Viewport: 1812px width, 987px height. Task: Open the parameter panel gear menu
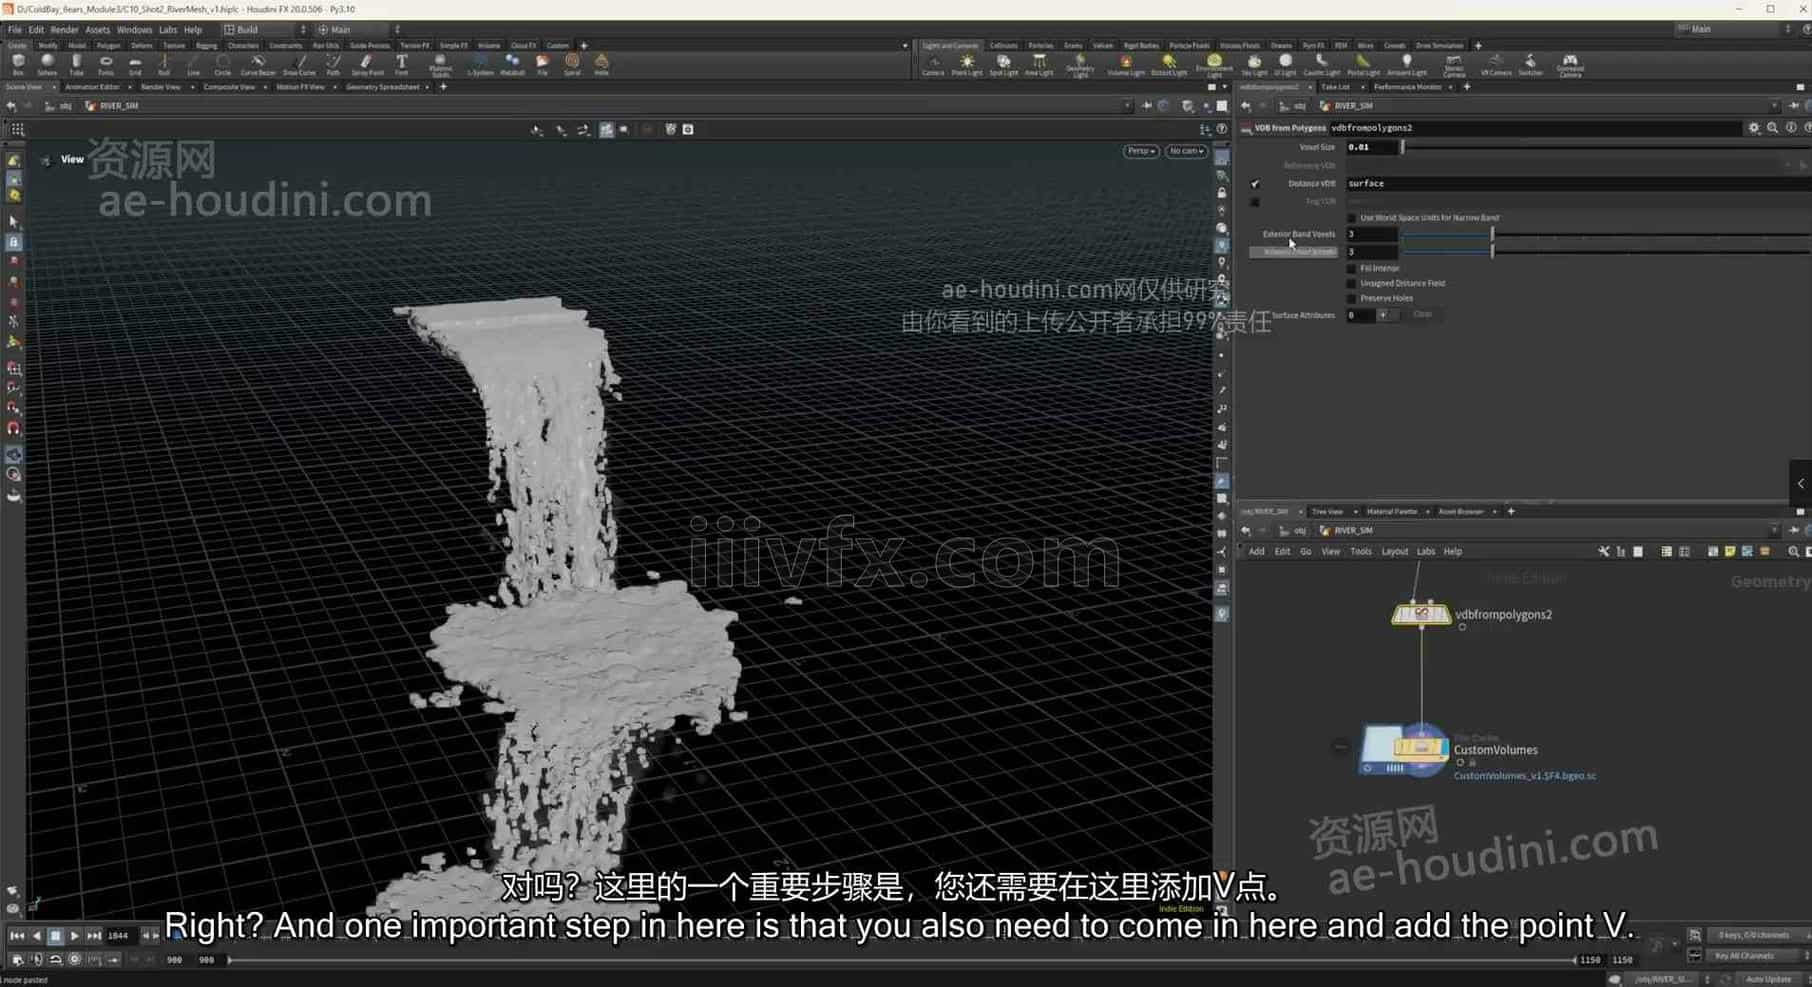coord(1754,128)
